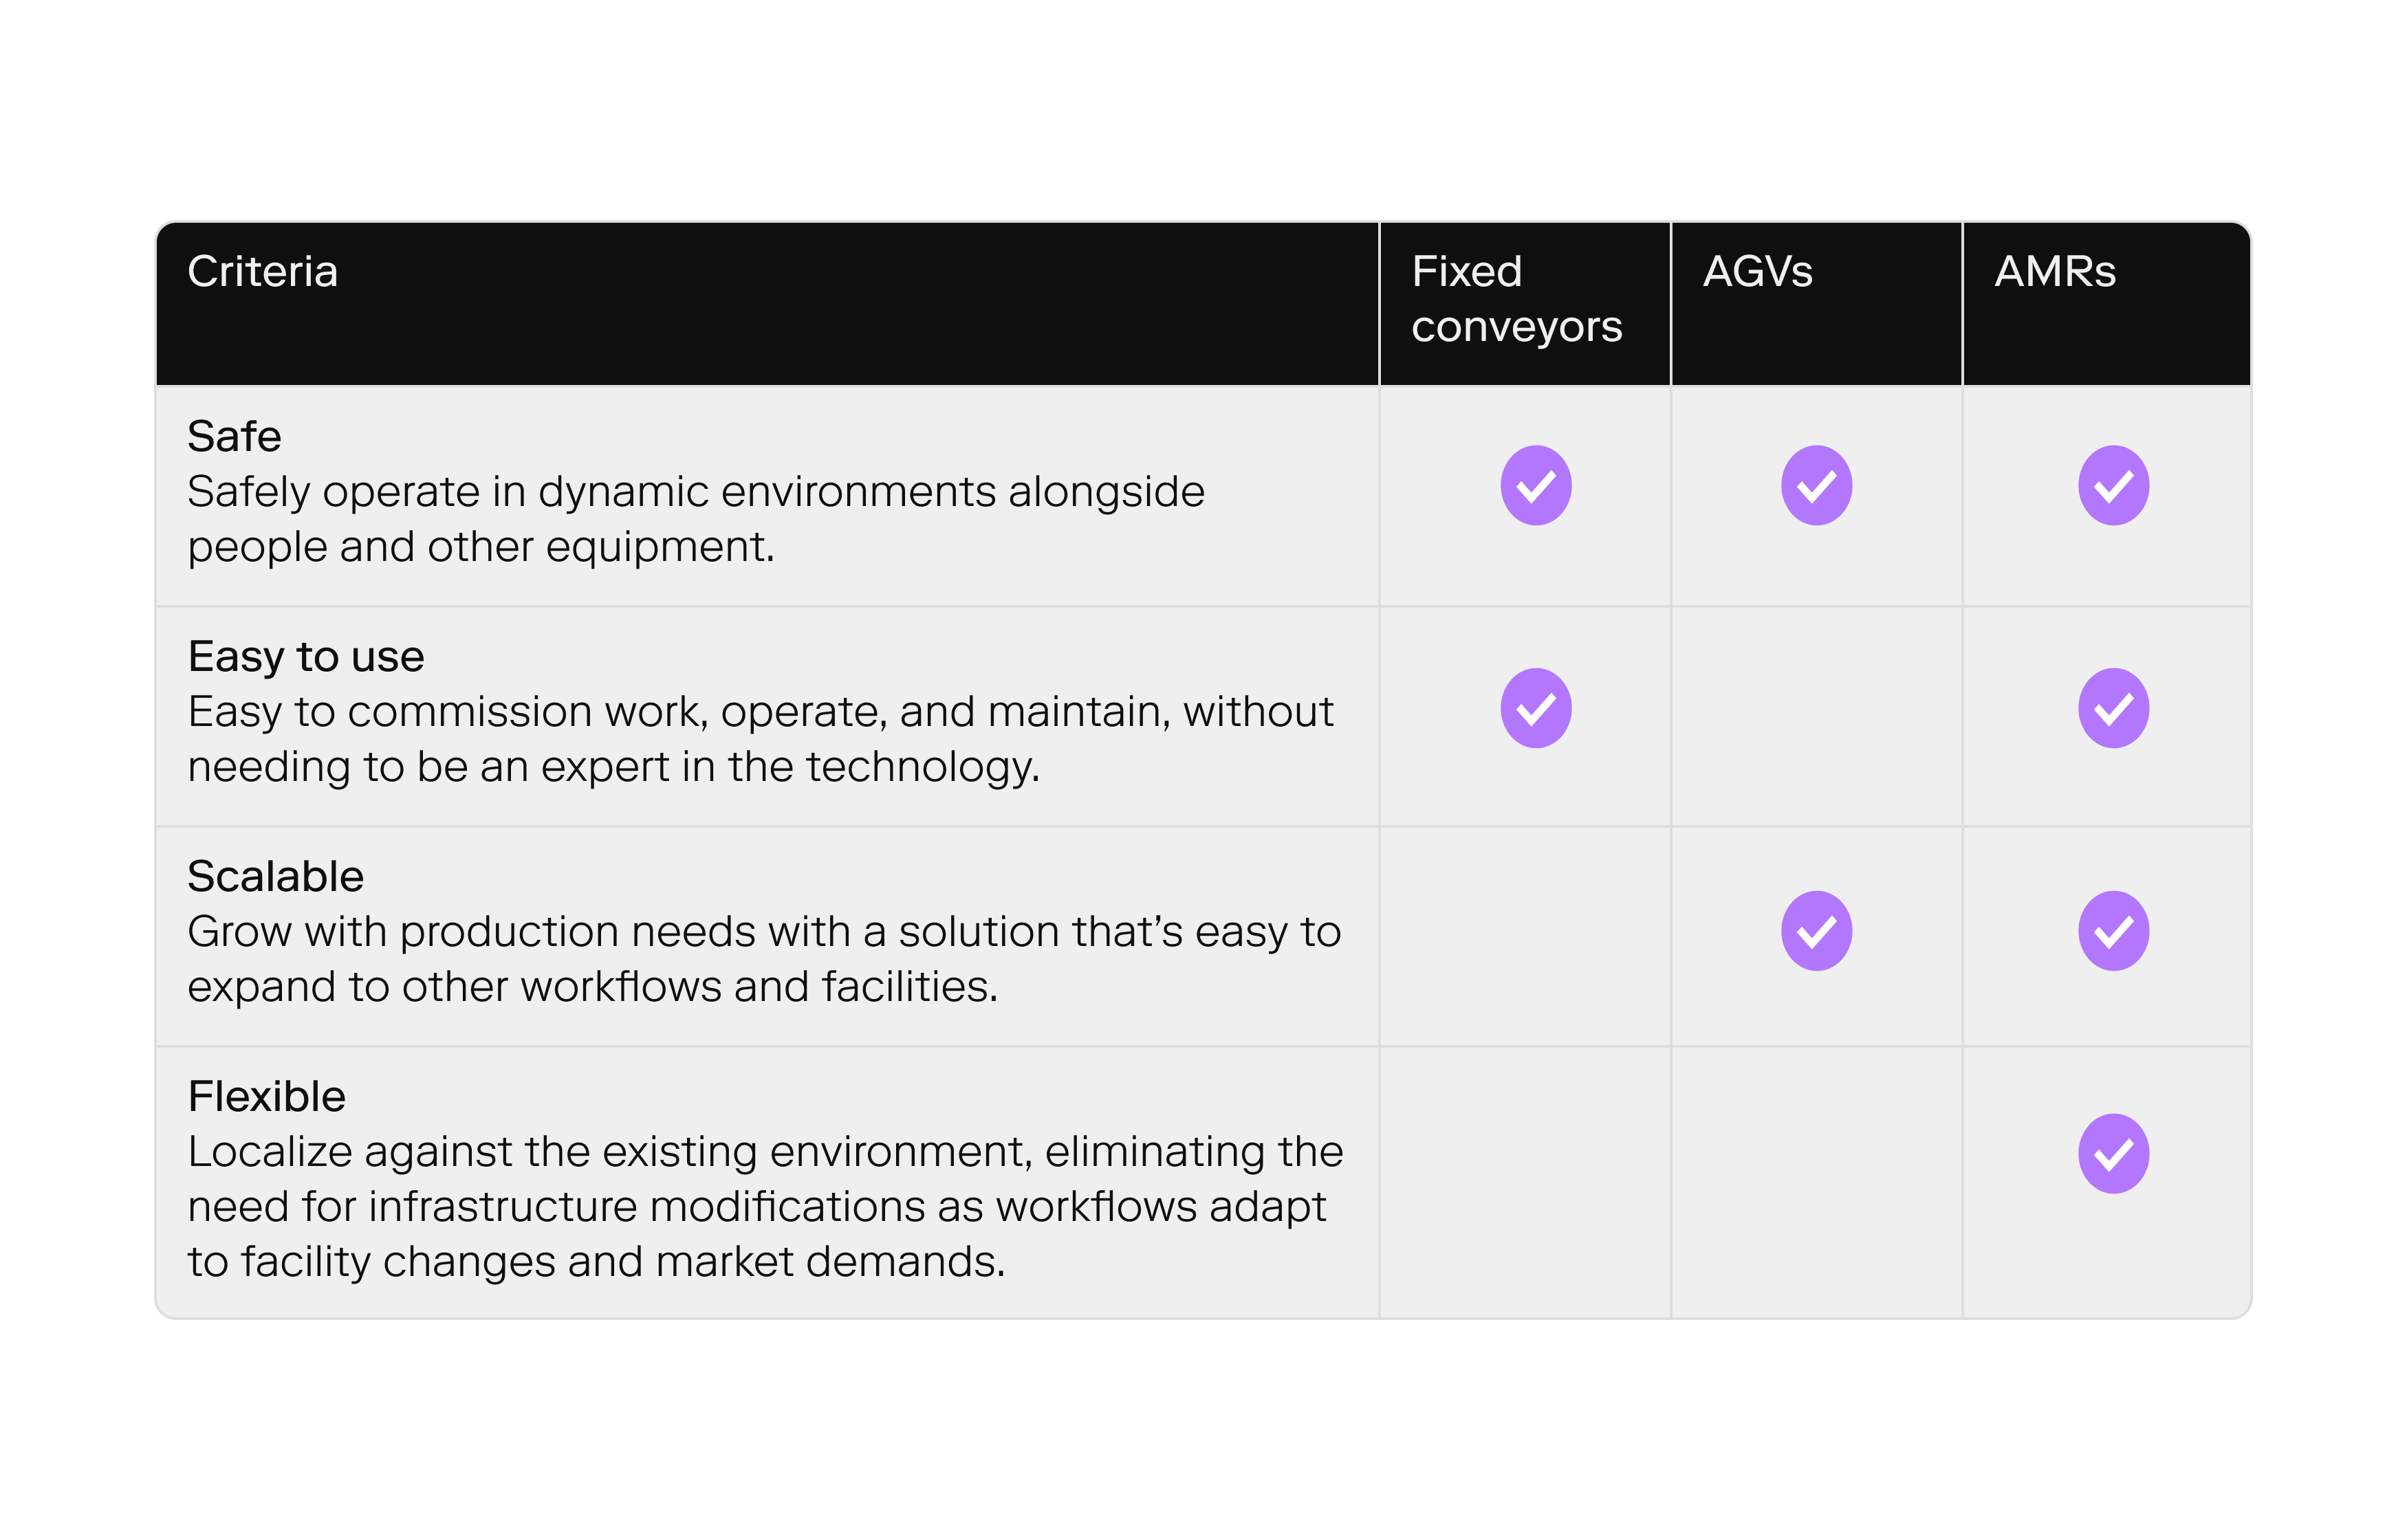Select the Fixed conveyors column header

(x=1516, y=299)
